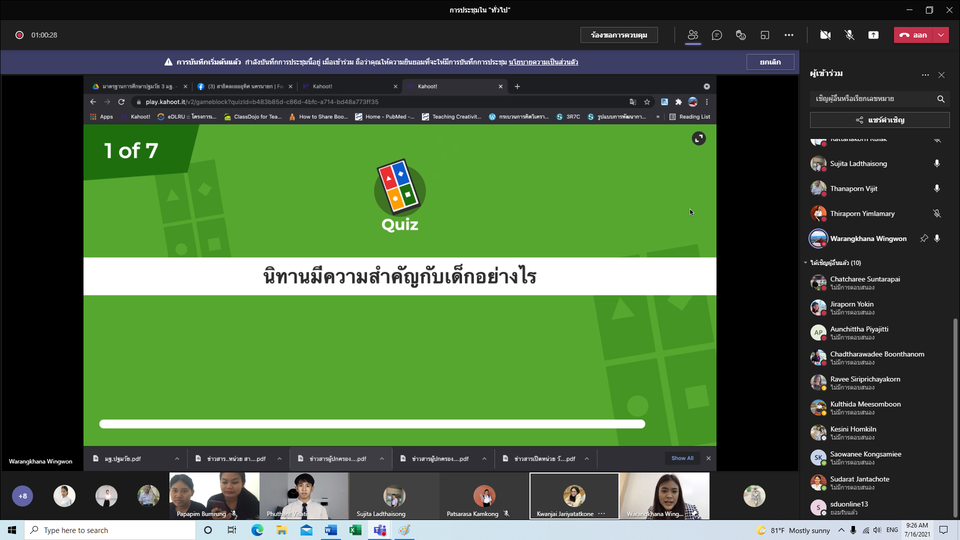
Task: Leave the meeting with red button
Action: click(913, 35)
